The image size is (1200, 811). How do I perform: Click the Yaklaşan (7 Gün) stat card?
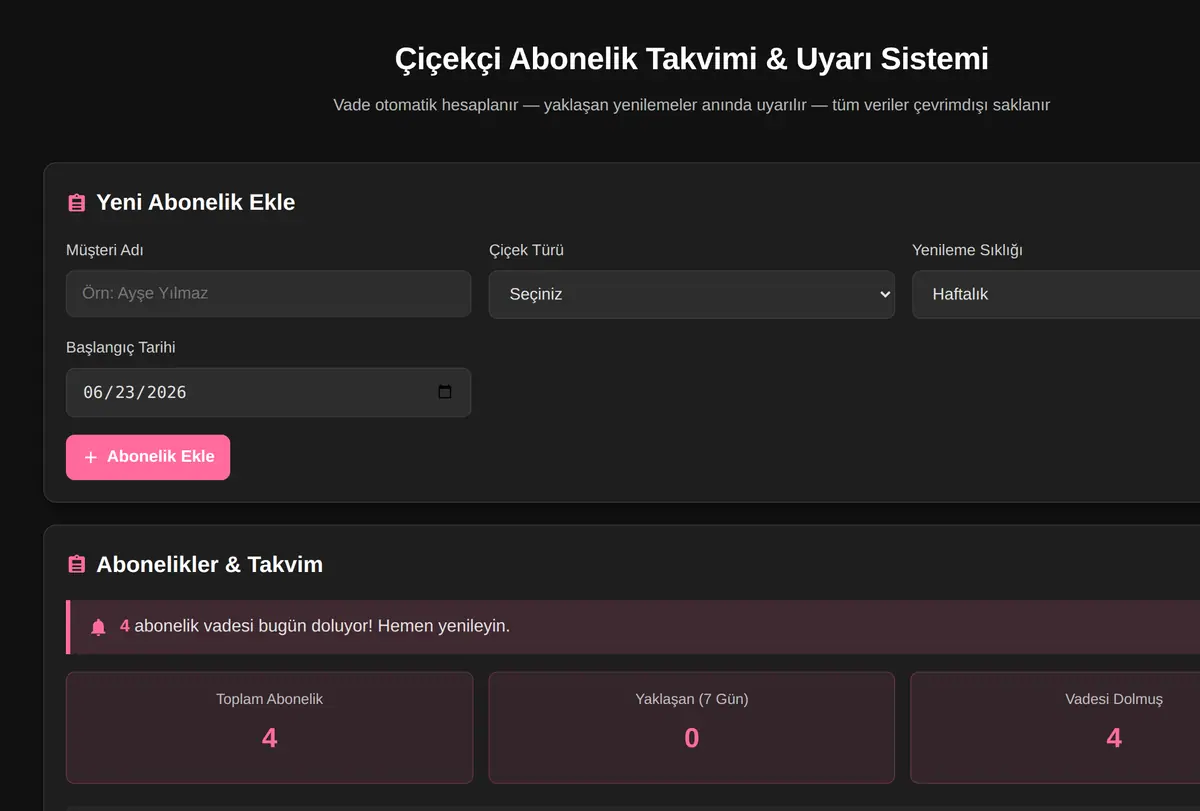click(691, 727)
